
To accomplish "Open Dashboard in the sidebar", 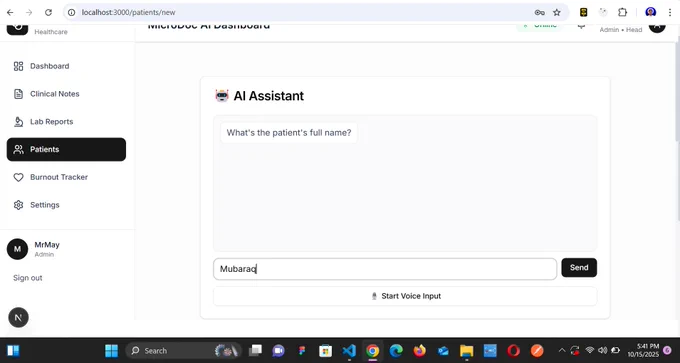I will 66,66.
